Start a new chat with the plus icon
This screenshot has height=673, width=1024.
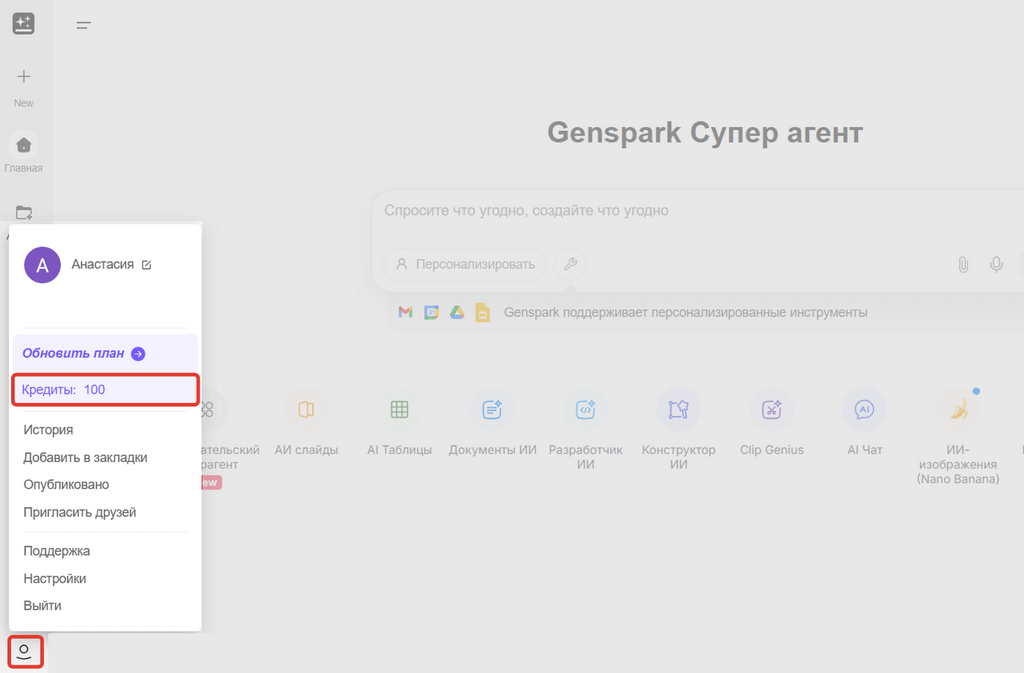[24, 76]
